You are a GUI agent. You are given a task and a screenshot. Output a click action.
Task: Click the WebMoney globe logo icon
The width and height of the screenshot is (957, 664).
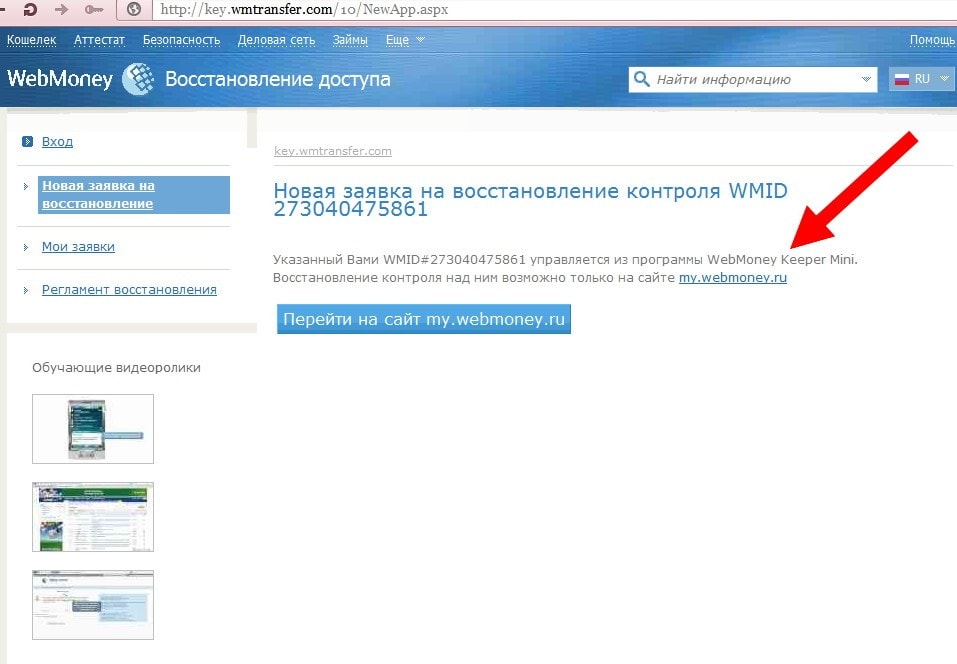click(x=139, y=79)
